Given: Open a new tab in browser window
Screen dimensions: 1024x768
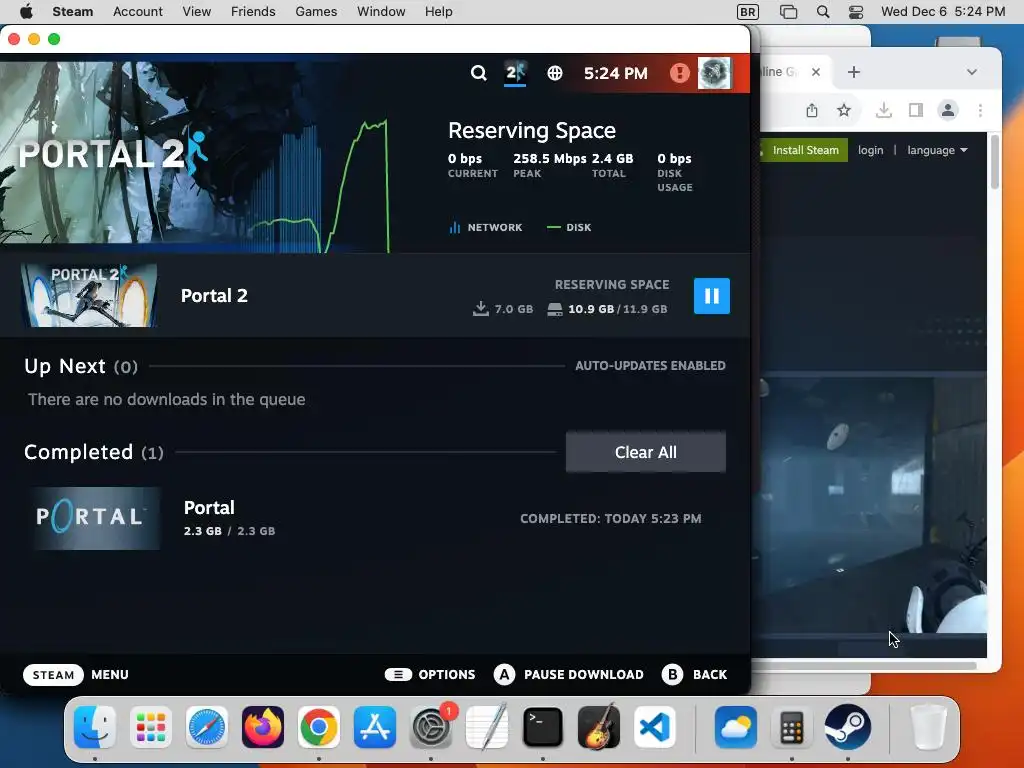Looking at the screenshot, I should [854, 72].
